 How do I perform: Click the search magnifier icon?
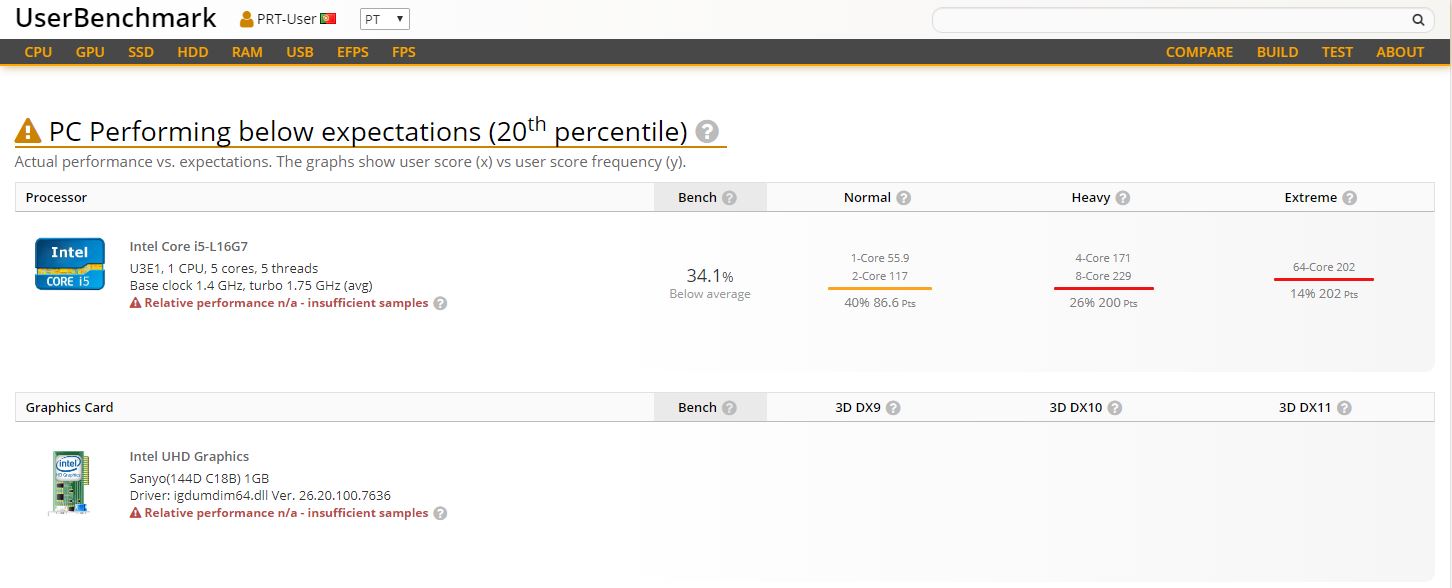pos(1418,19)
